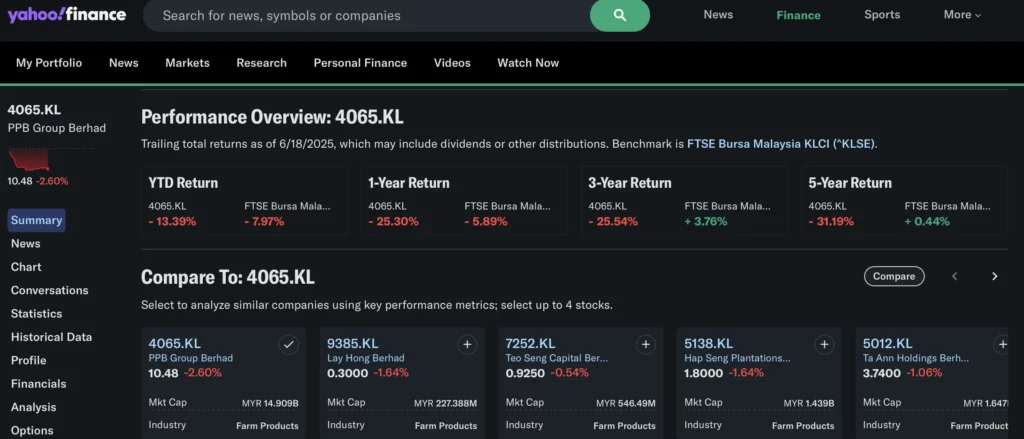Click MYR 546.49M market cap value
Image resolution: width=1024 pixels, height=439 pixels.
(626, 403)
